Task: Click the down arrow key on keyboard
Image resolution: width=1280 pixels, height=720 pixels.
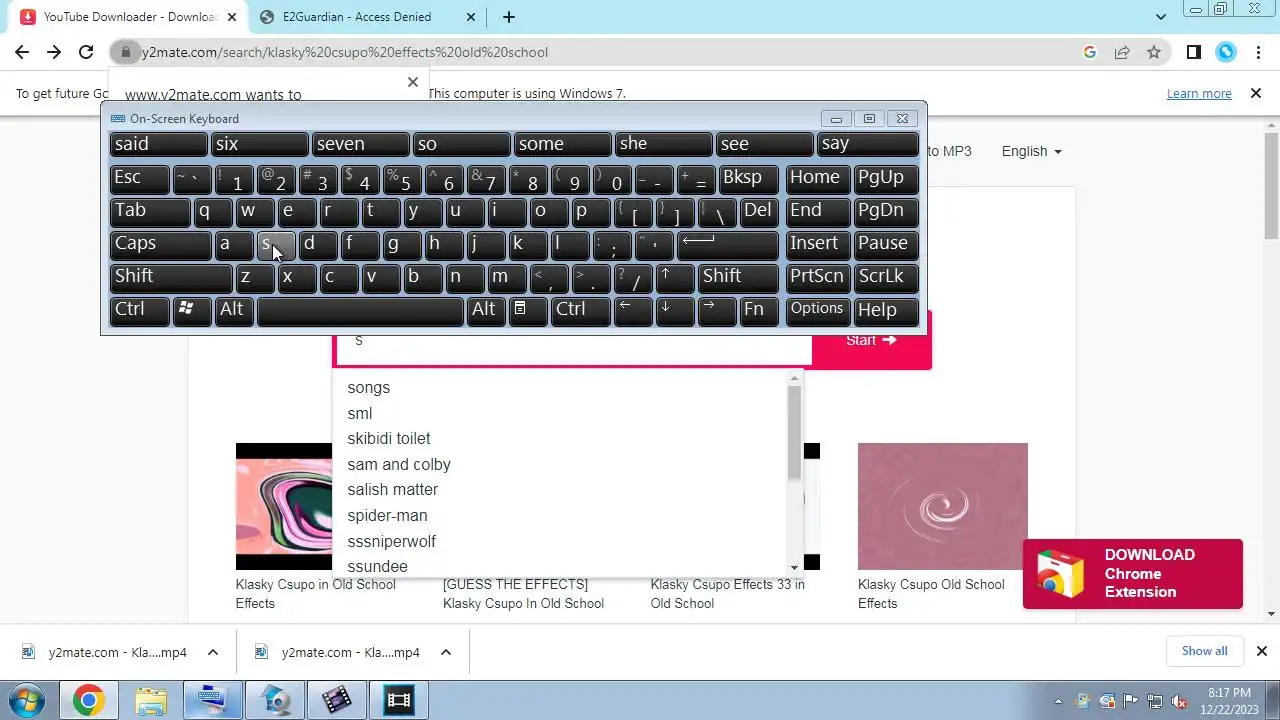Action: (675, 310)
